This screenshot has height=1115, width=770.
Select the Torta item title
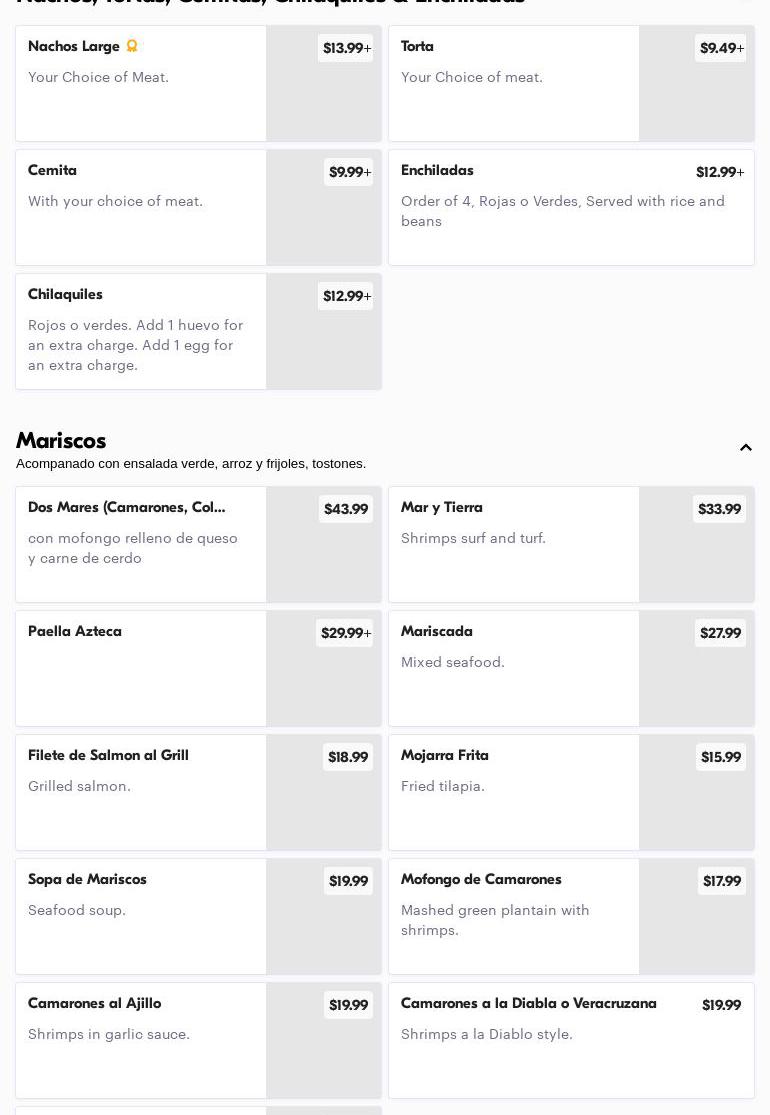tap(417, 47)
